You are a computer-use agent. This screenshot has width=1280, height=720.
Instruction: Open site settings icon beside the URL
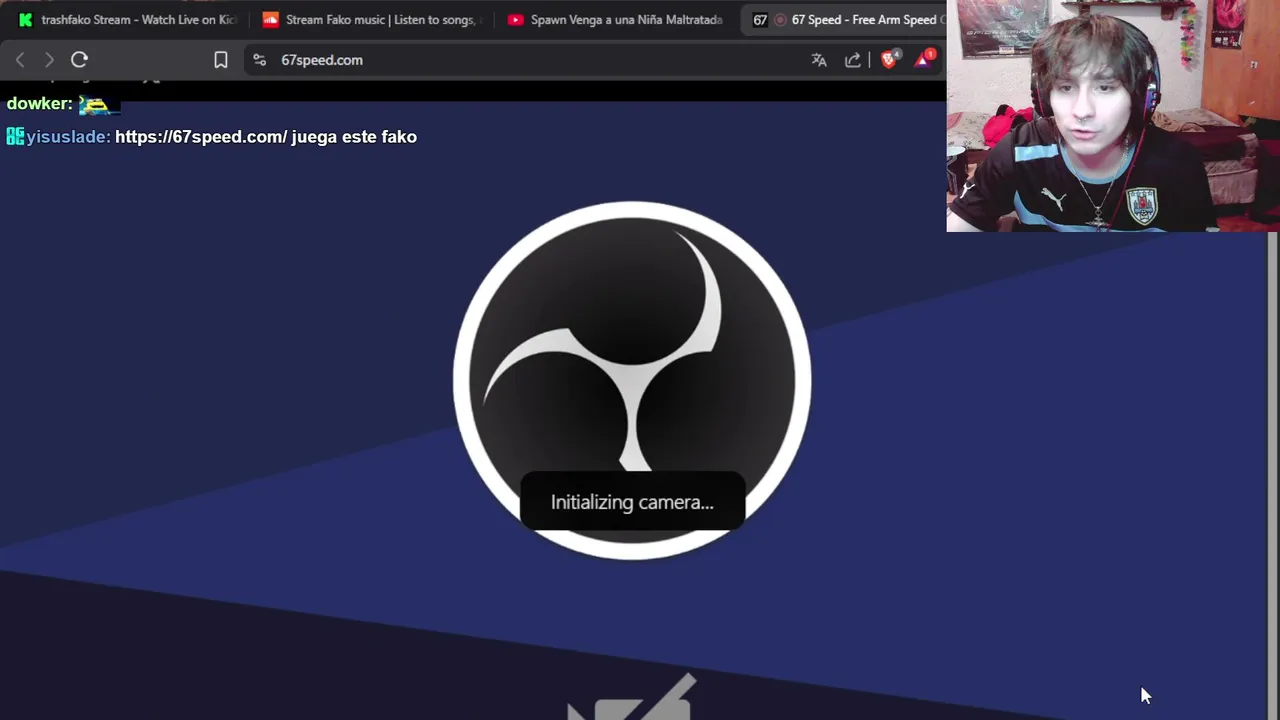[x=260, y=60]
